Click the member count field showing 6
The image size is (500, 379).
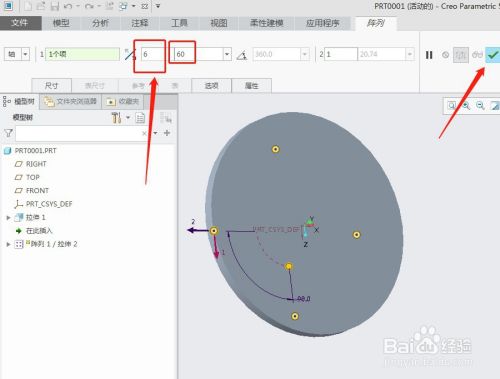(x=152, y=54)
